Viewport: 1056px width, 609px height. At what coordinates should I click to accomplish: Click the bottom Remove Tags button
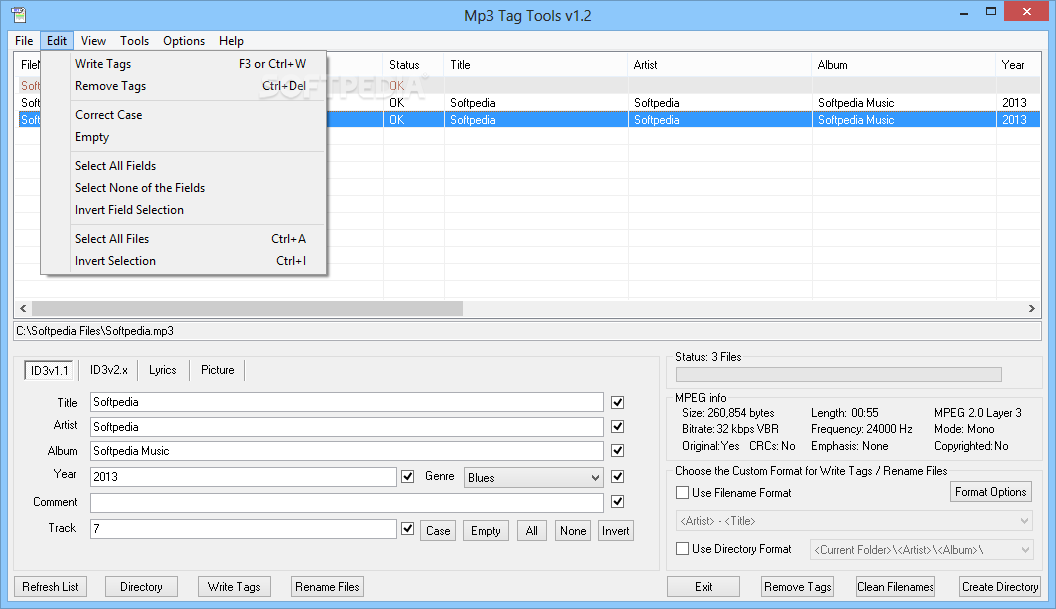point(797,587)
